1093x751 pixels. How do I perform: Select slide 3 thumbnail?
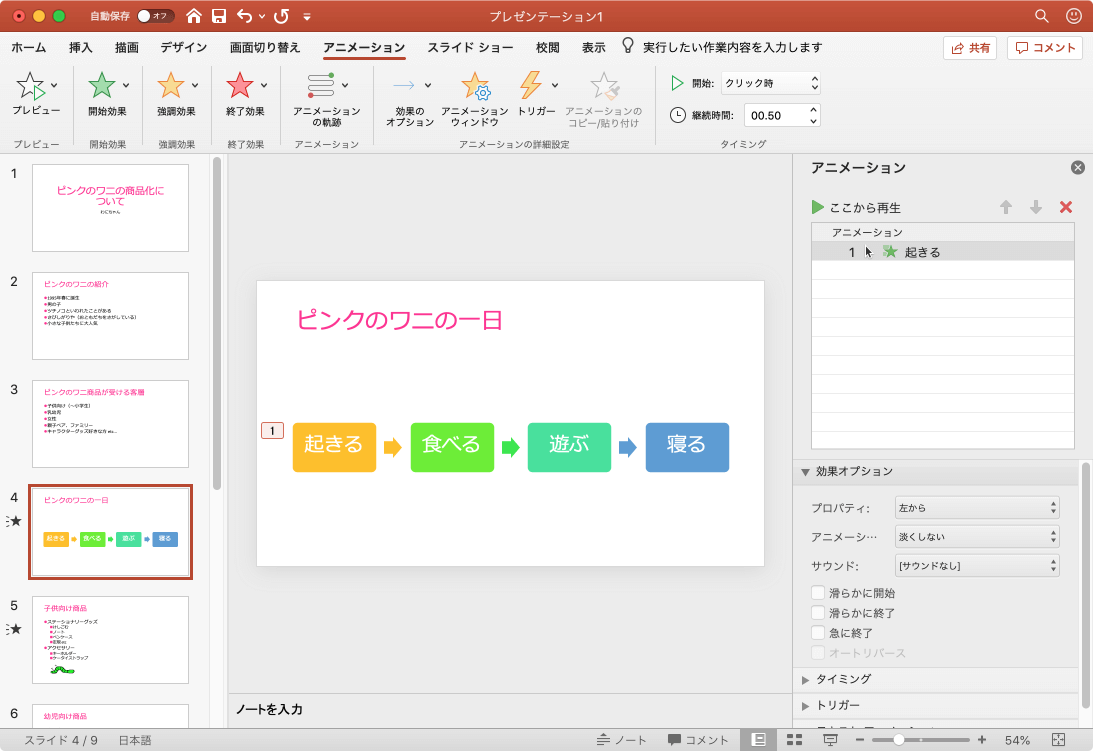pos(110,424)
